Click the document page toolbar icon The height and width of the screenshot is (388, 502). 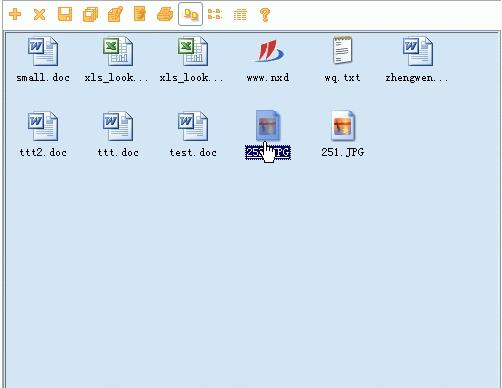(140, 14)
